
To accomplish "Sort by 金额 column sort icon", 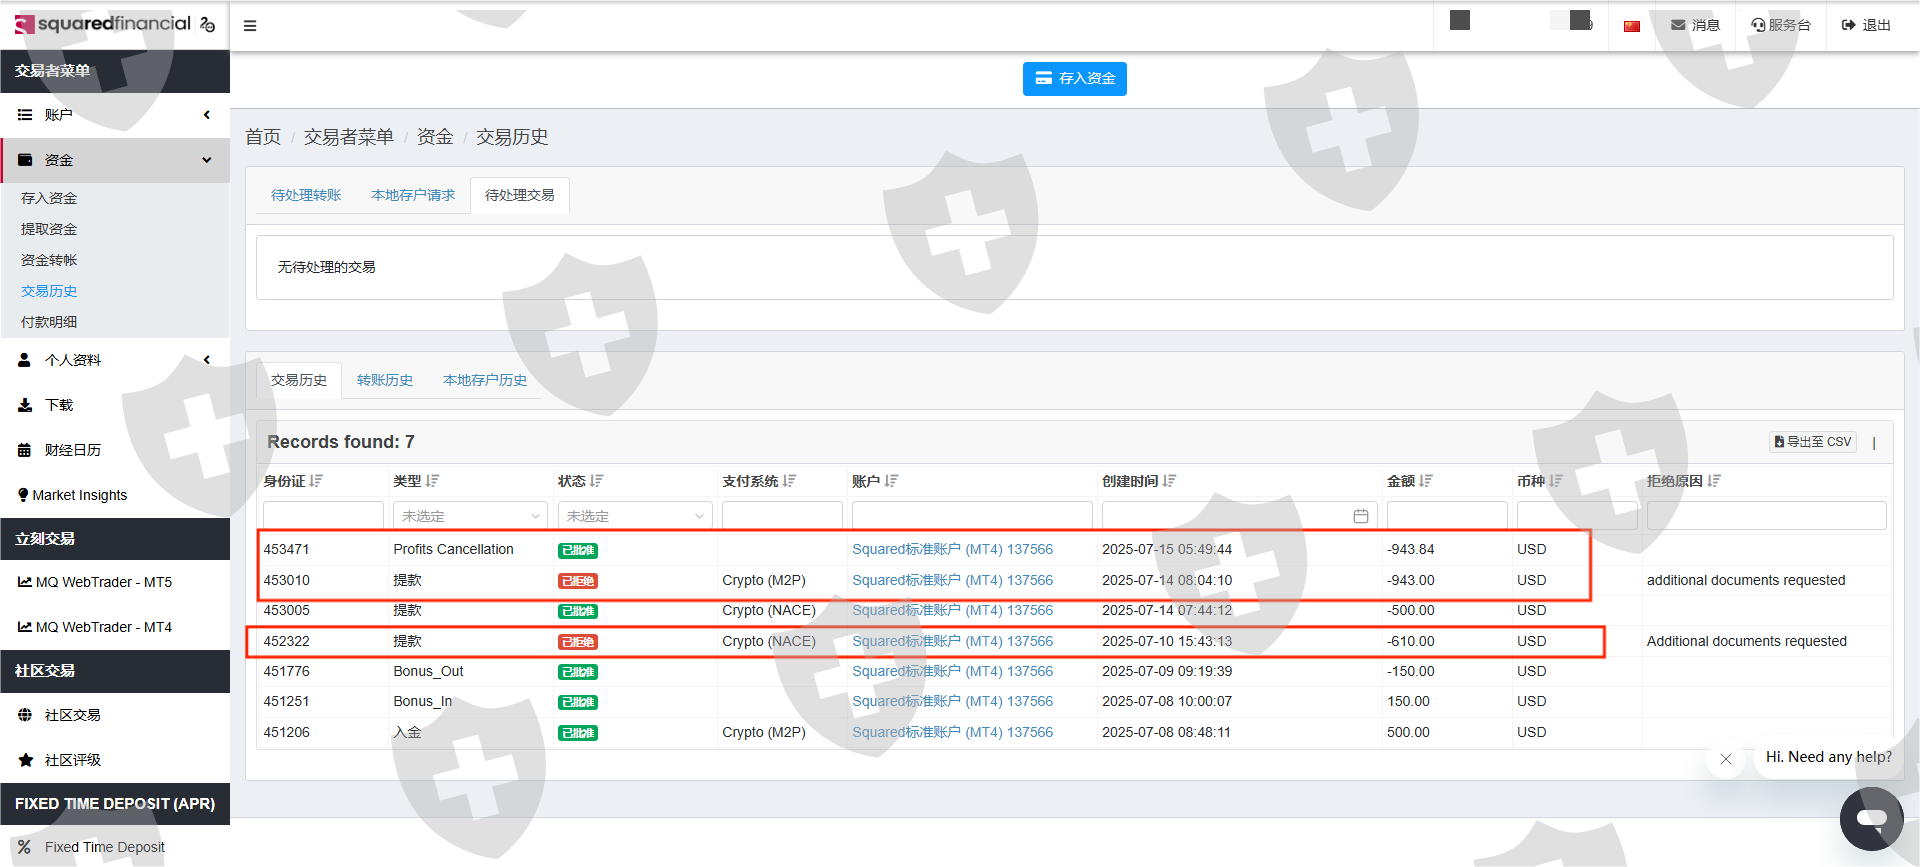I will click(x=1426, y=481).
